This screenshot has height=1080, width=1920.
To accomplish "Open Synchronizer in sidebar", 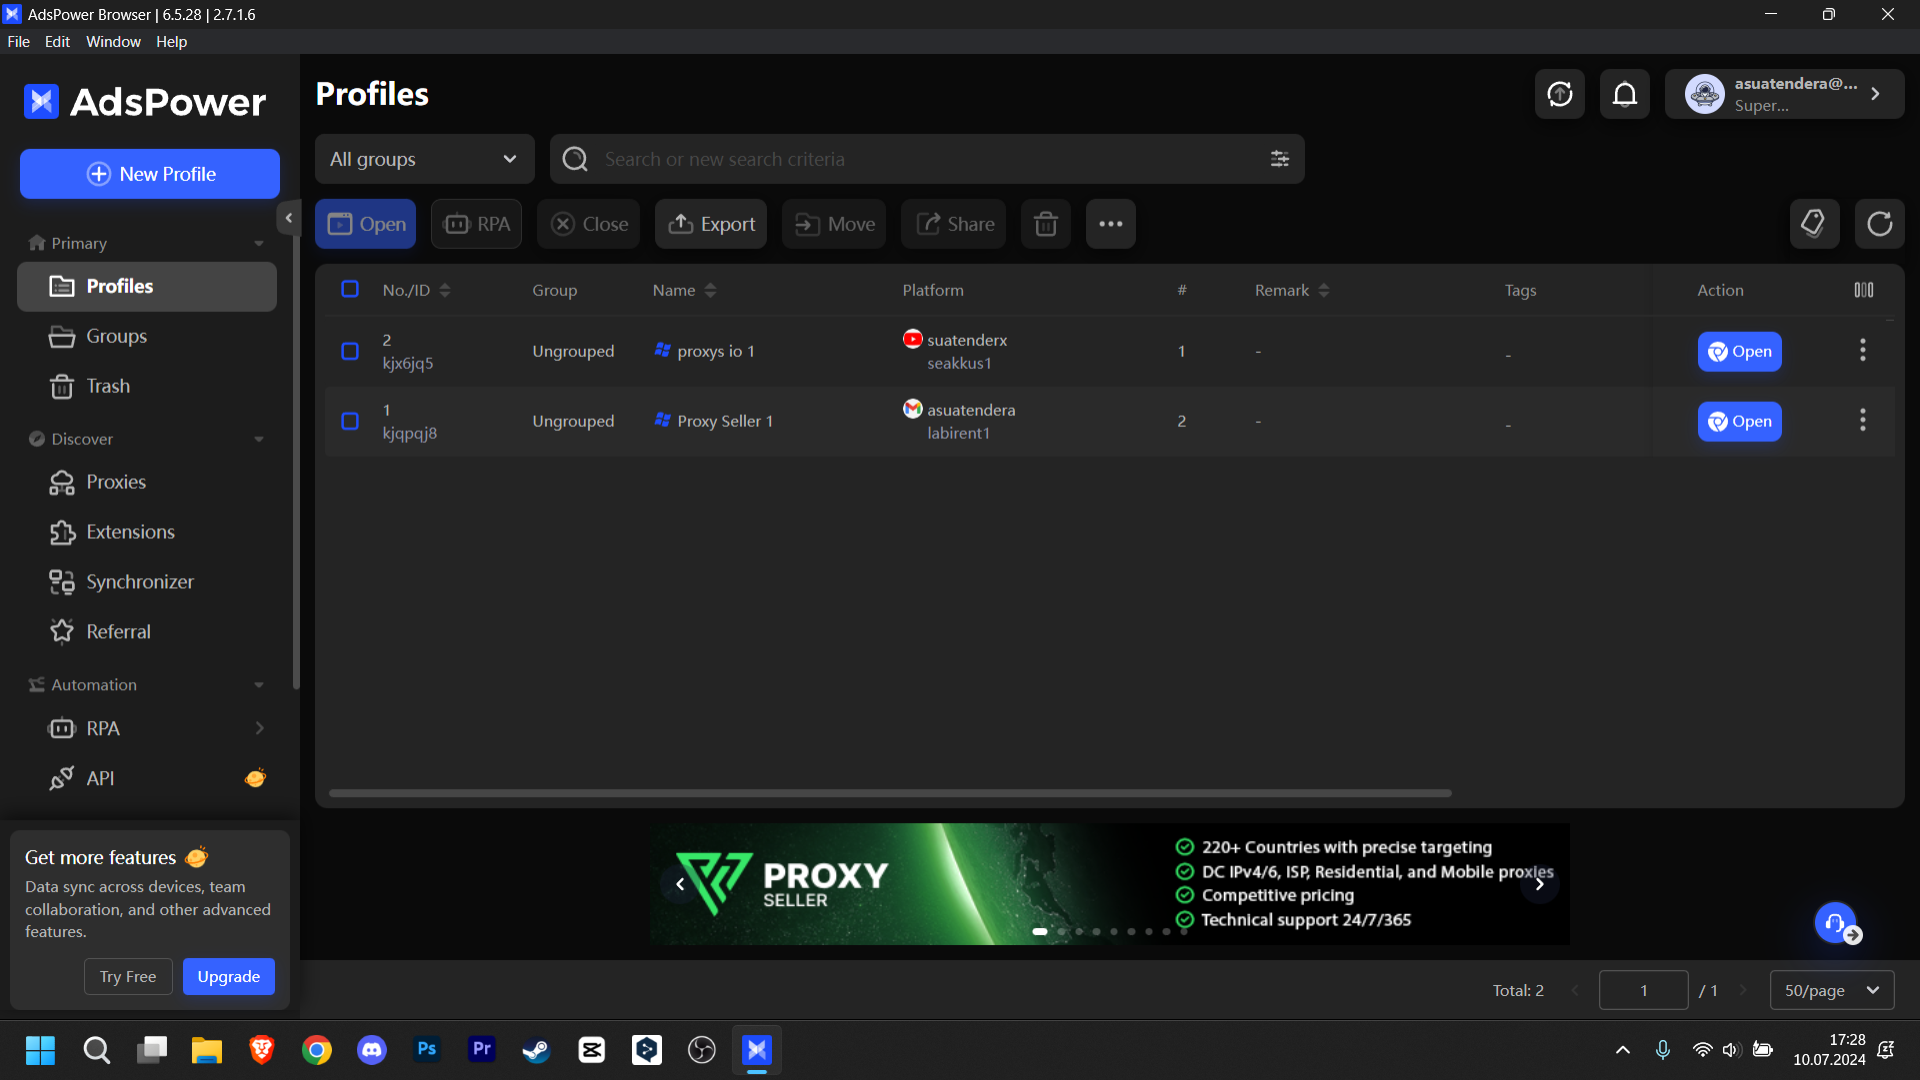I will point(147,582).
